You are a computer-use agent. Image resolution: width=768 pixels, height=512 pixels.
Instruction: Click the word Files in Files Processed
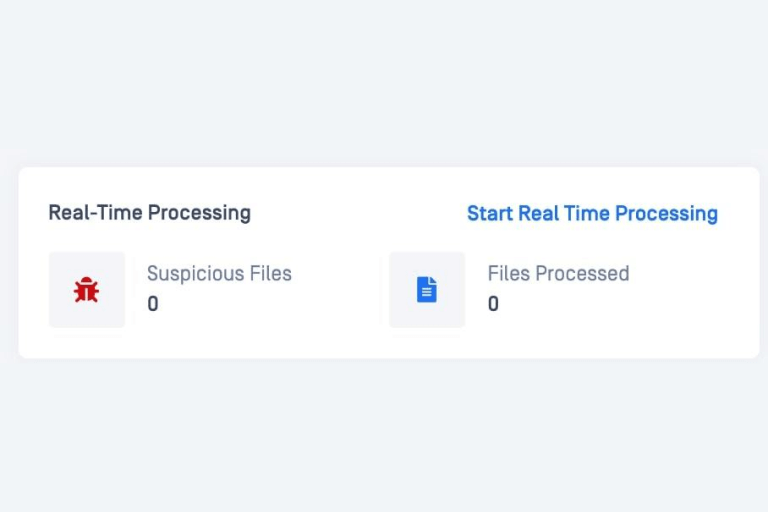coord(508,273)
